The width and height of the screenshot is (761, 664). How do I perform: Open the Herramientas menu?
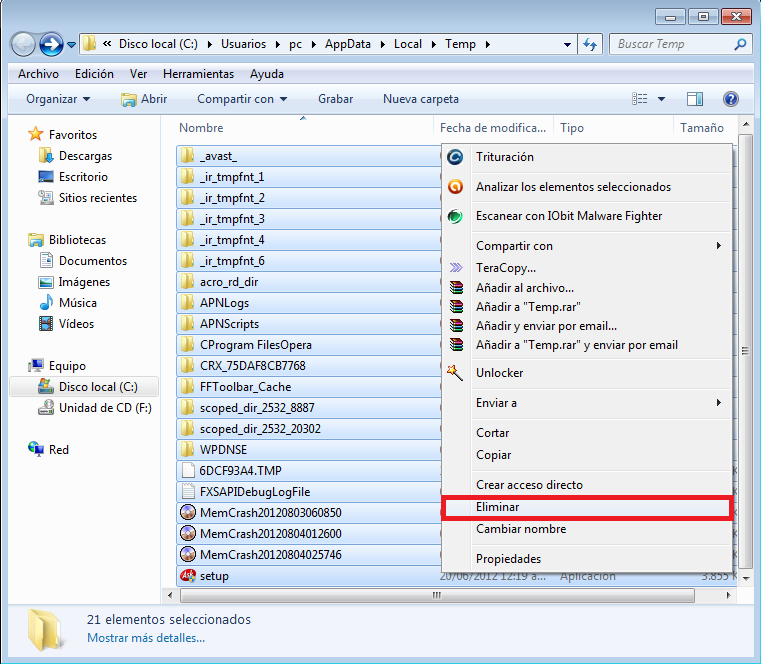point(198,74)
